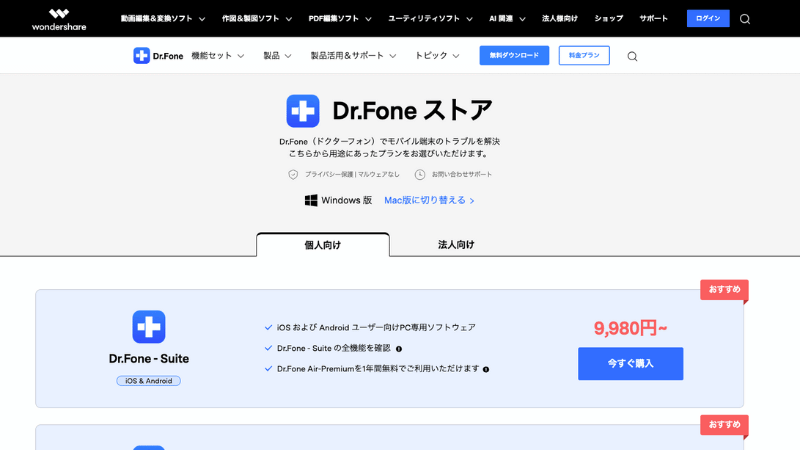Click large Dr.Fone store heading icon
The height and width of the screenshot is (450, 800).
click(x=303, y=111)
